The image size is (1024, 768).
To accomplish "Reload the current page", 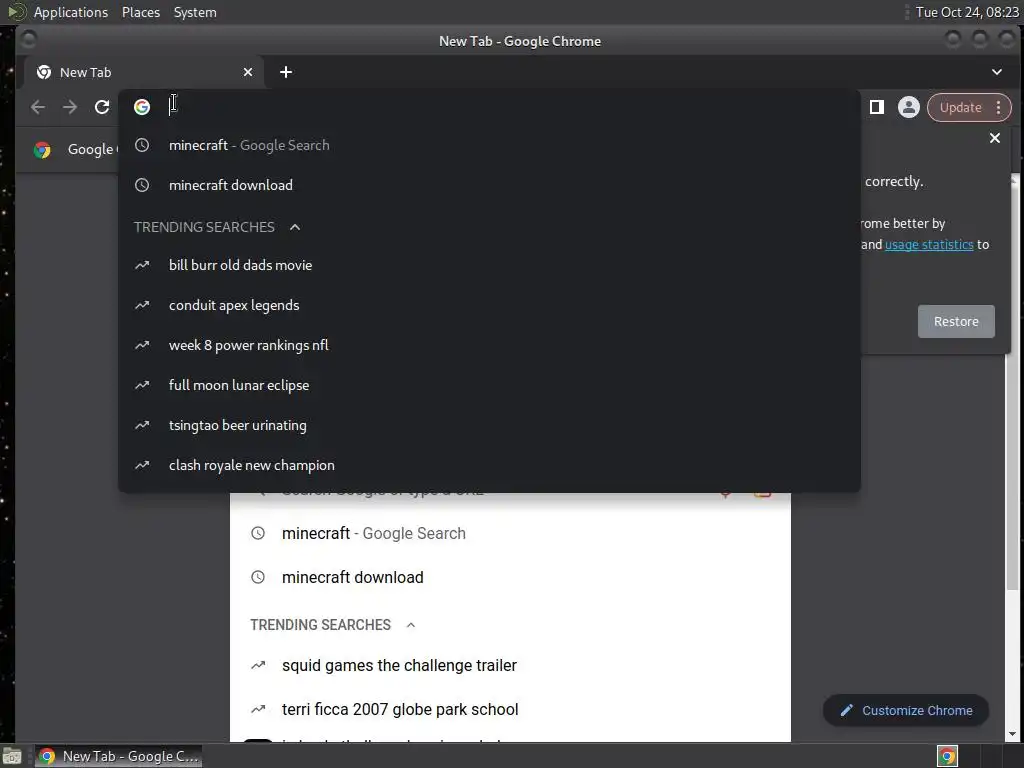I will tap(102, 107).
